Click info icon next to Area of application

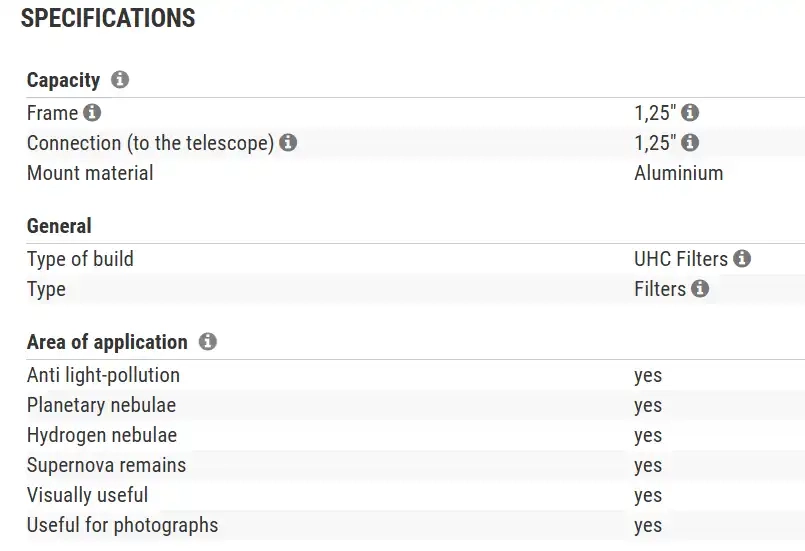coord(207,342)
